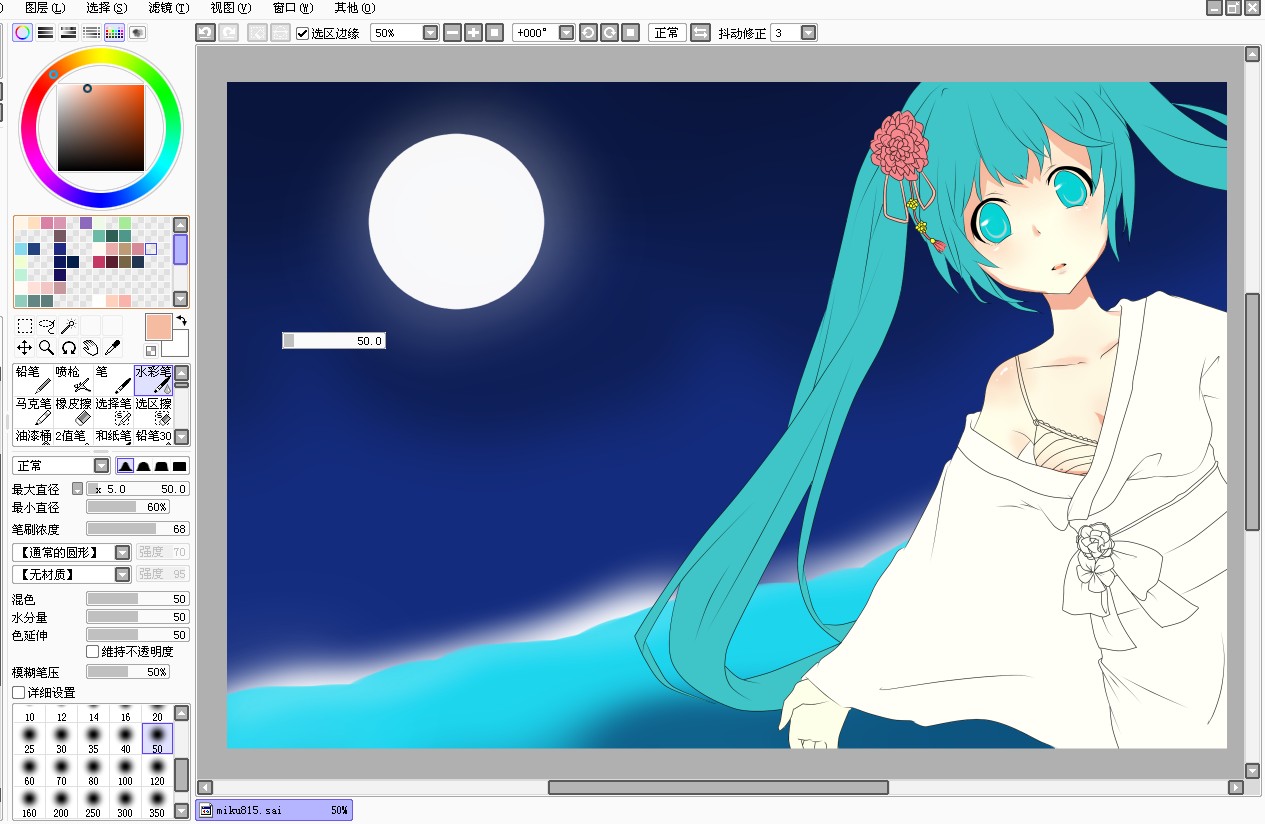The height and width of the screenshot is (824, 1265).
Task: Pick the eyedropper color picker tool
Action: [x=113, y=348]
